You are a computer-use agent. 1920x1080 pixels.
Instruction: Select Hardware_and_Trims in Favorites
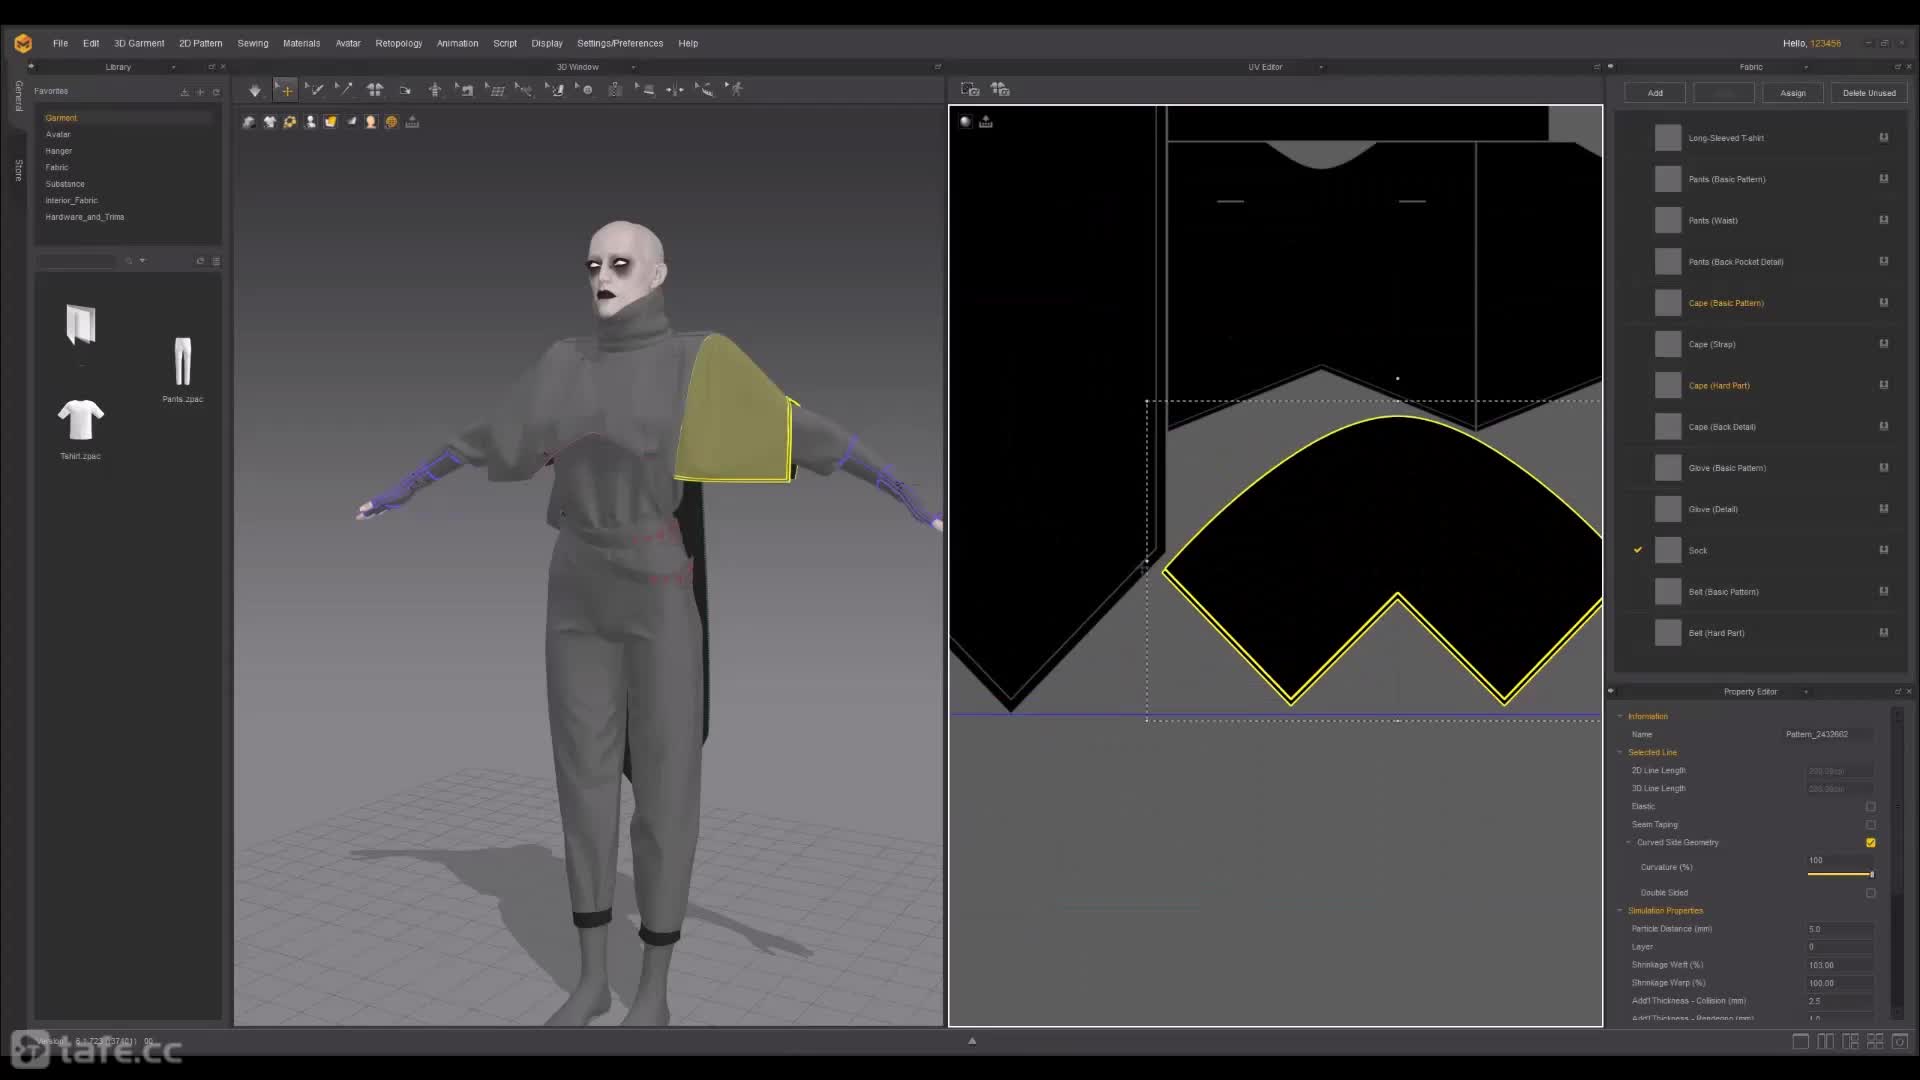(x=85, y=217)
